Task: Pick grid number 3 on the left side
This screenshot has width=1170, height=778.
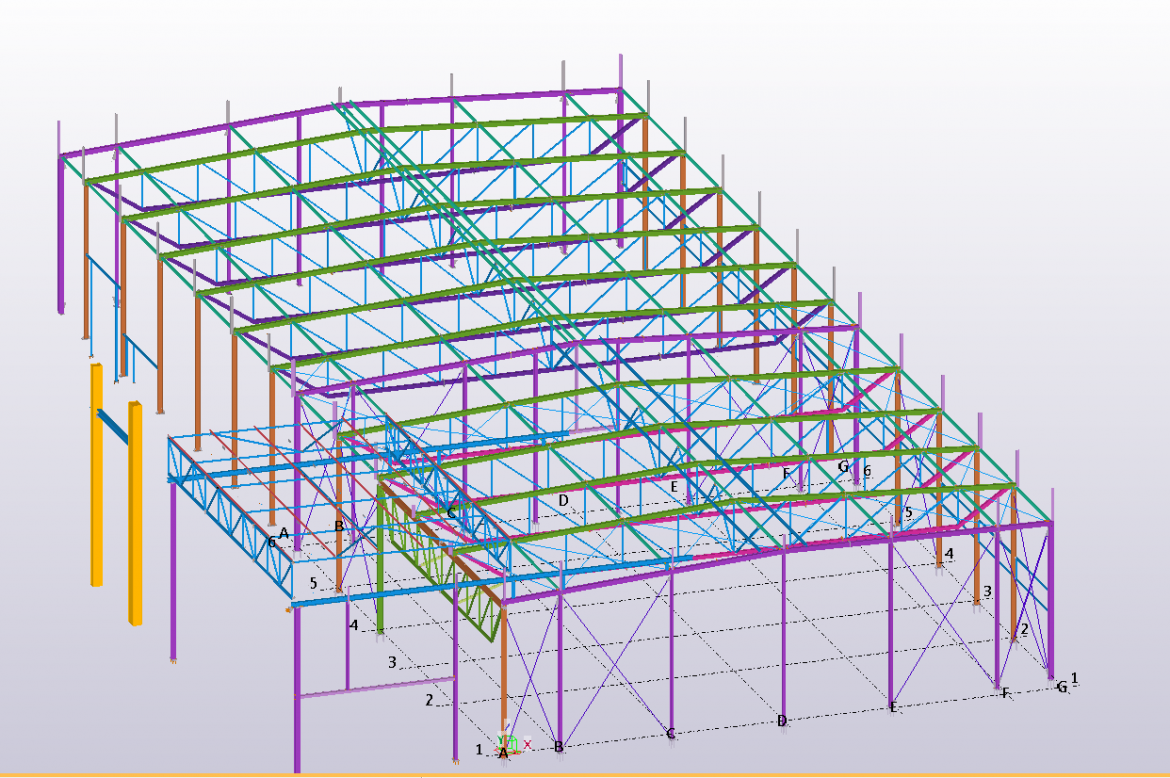Action: pos(392,662)
